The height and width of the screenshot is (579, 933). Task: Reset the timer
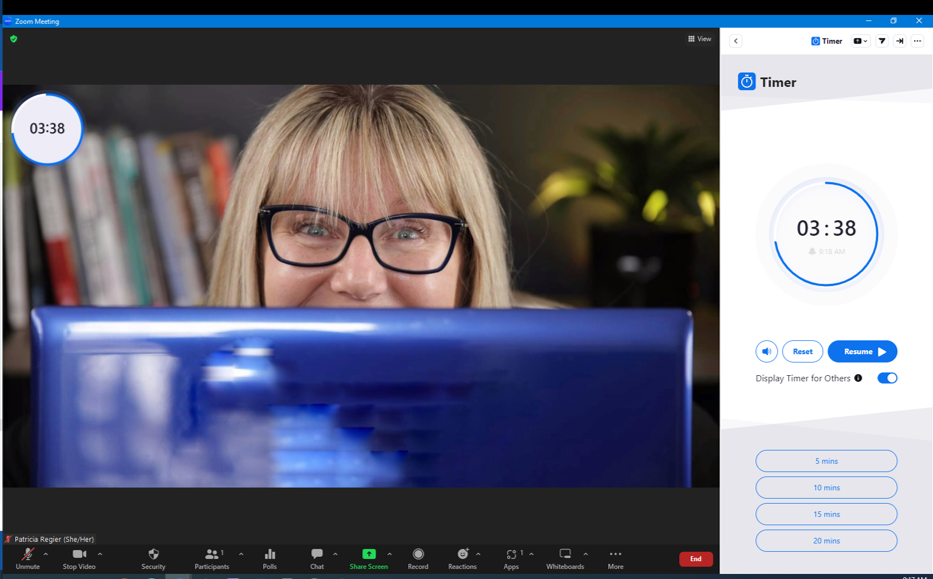(802, 352)
